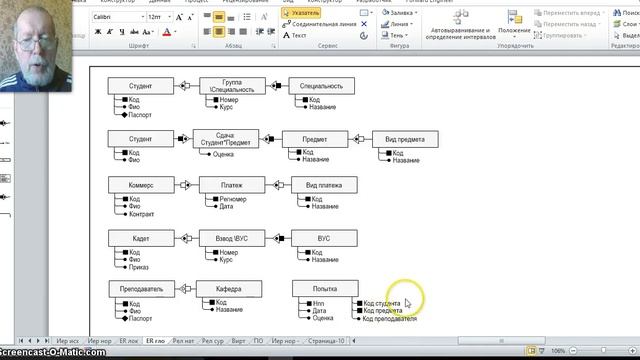Toggle underline (Ч) formatting
The height and width of the screenshot is (360, 640).
[122, 32]
